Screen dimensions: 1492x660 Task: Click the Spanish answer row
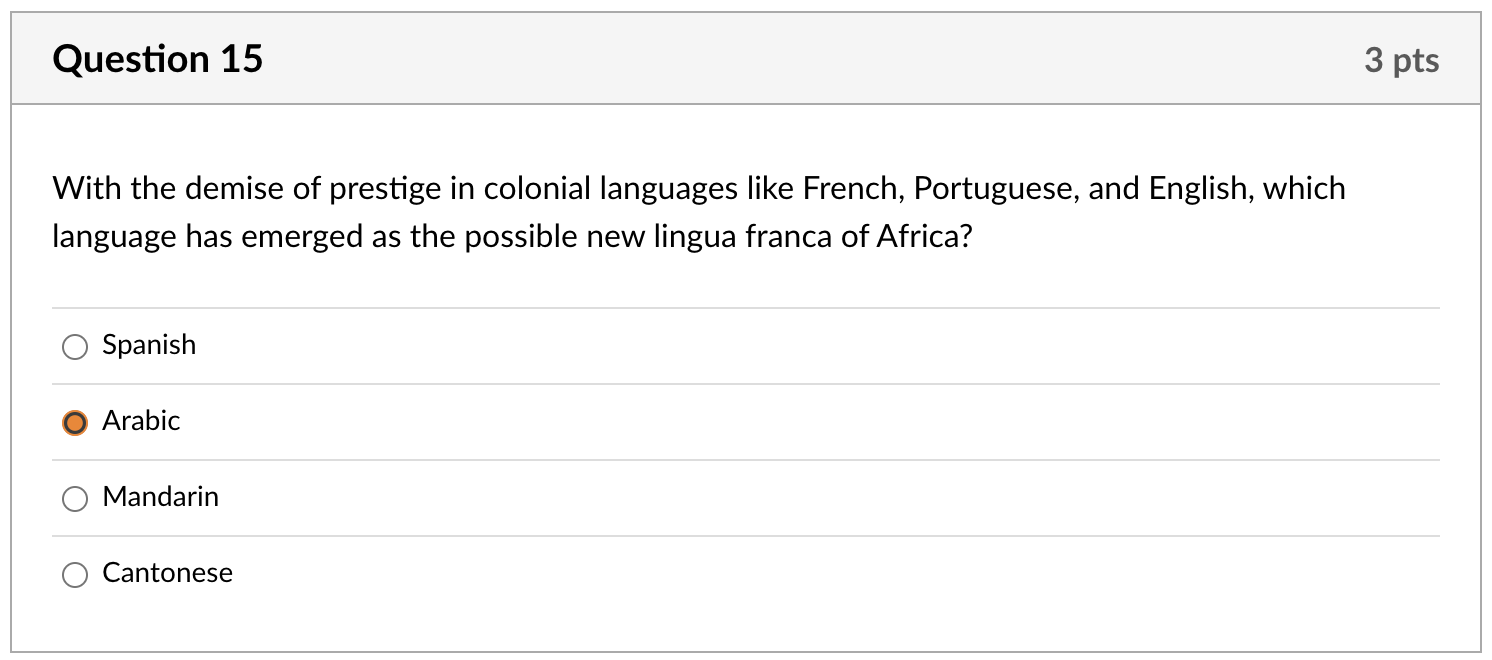700,346
